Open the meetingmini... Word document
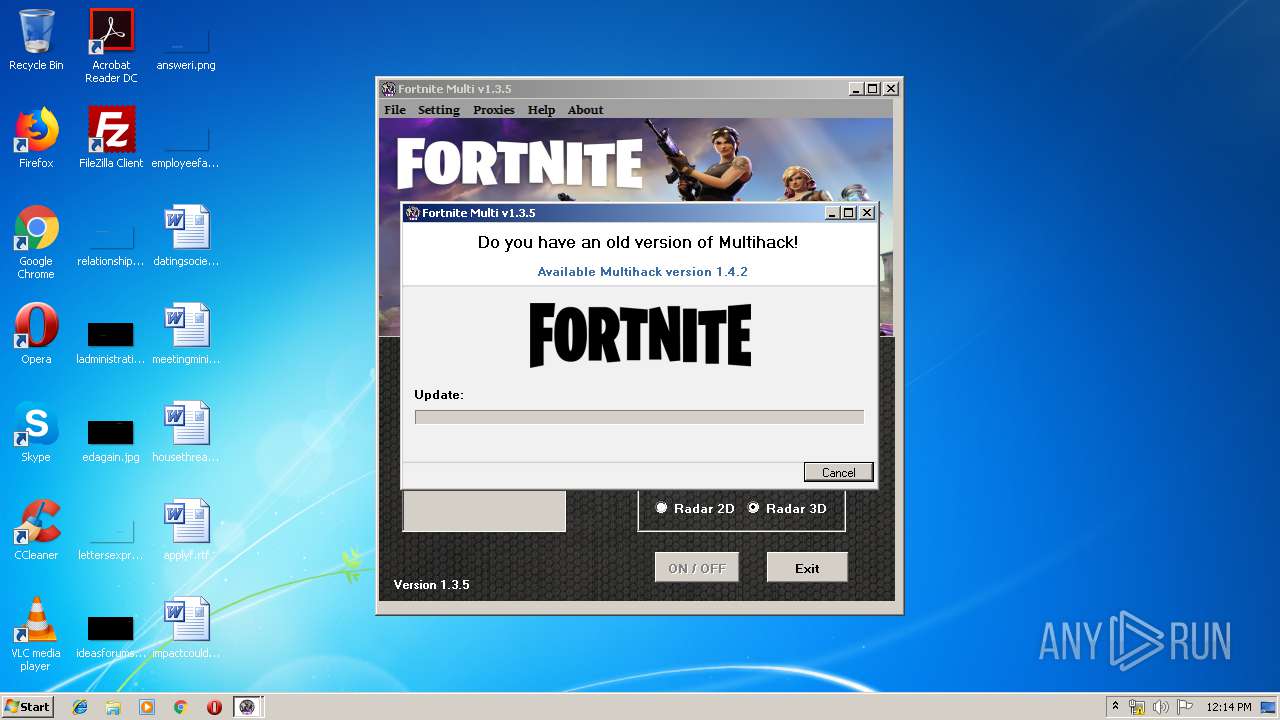 coord(186,334)
